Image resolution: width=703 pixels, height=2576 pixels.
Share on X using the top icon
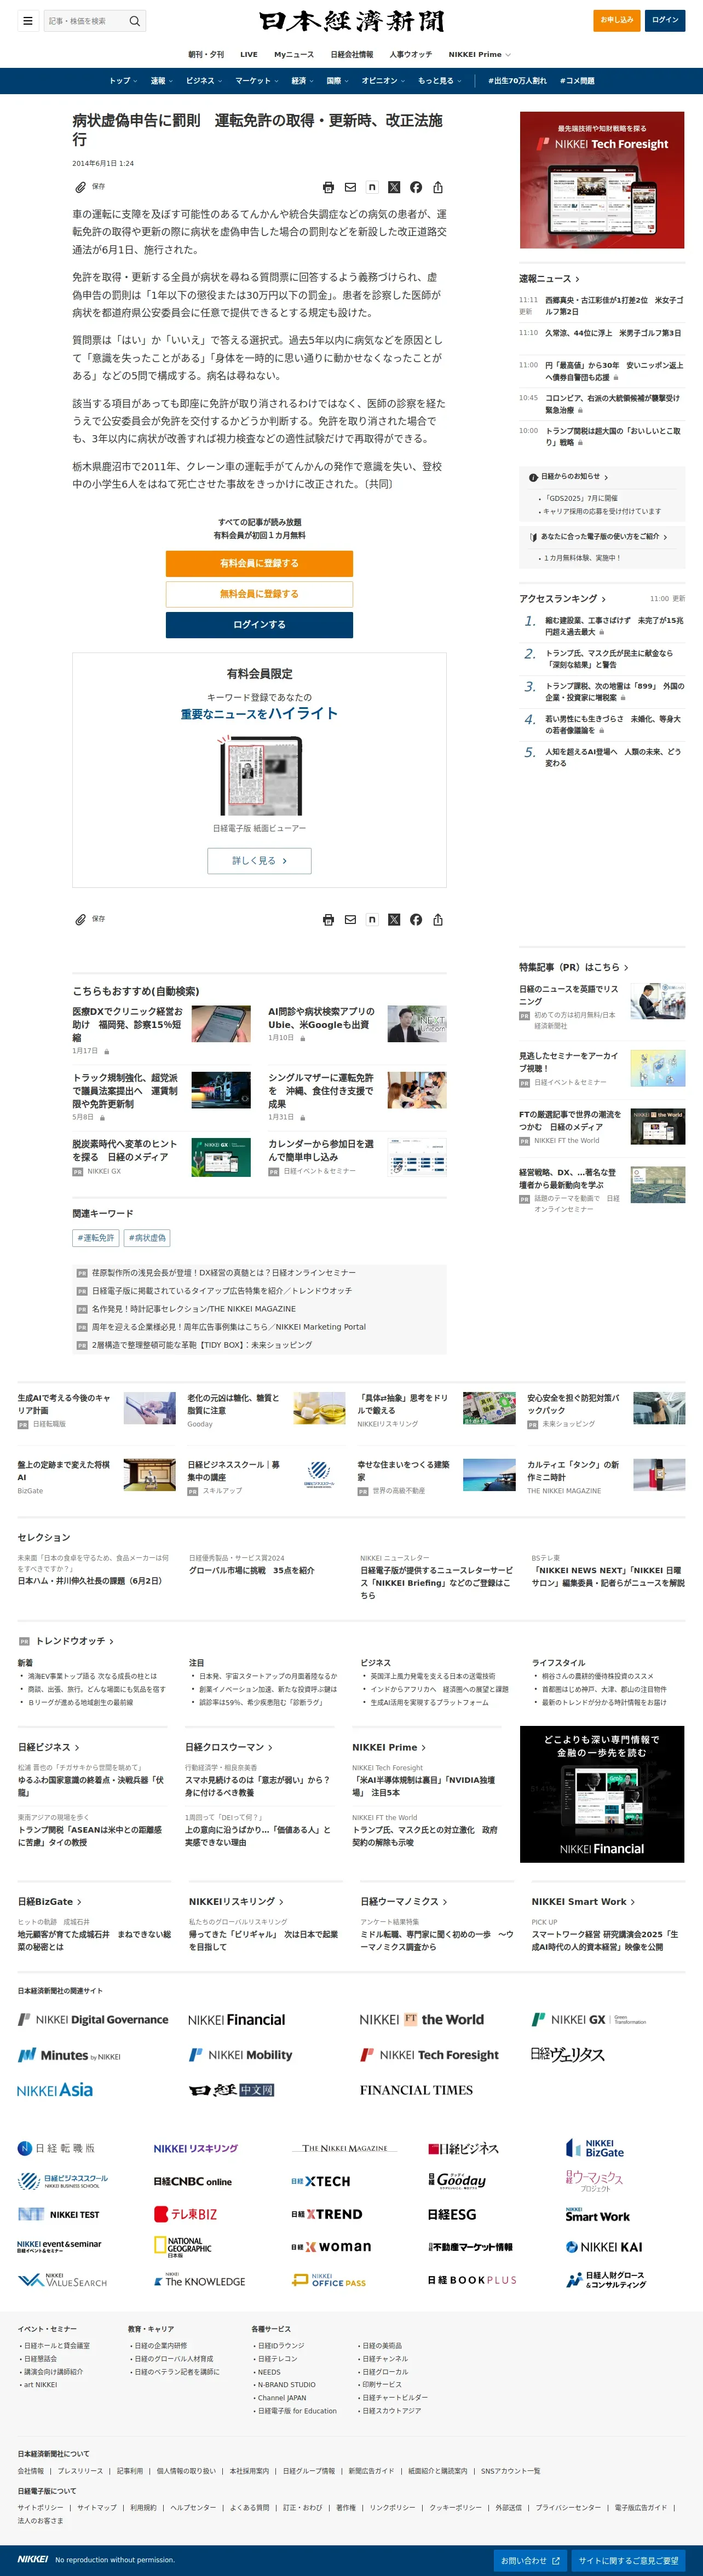(x=394, y=187)
